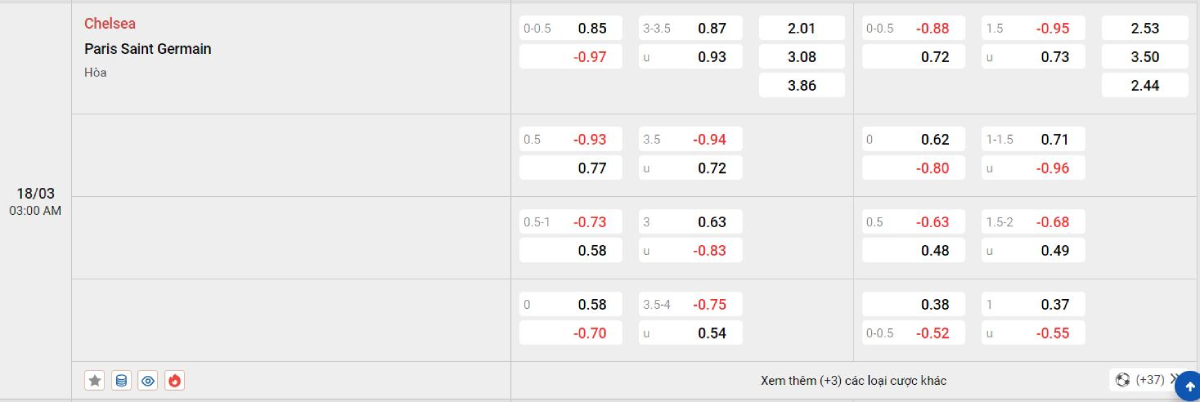
Task: Click the 0.5-1 handicap odds -0.73
Action: pyautogui.click(x=571, y=221)
